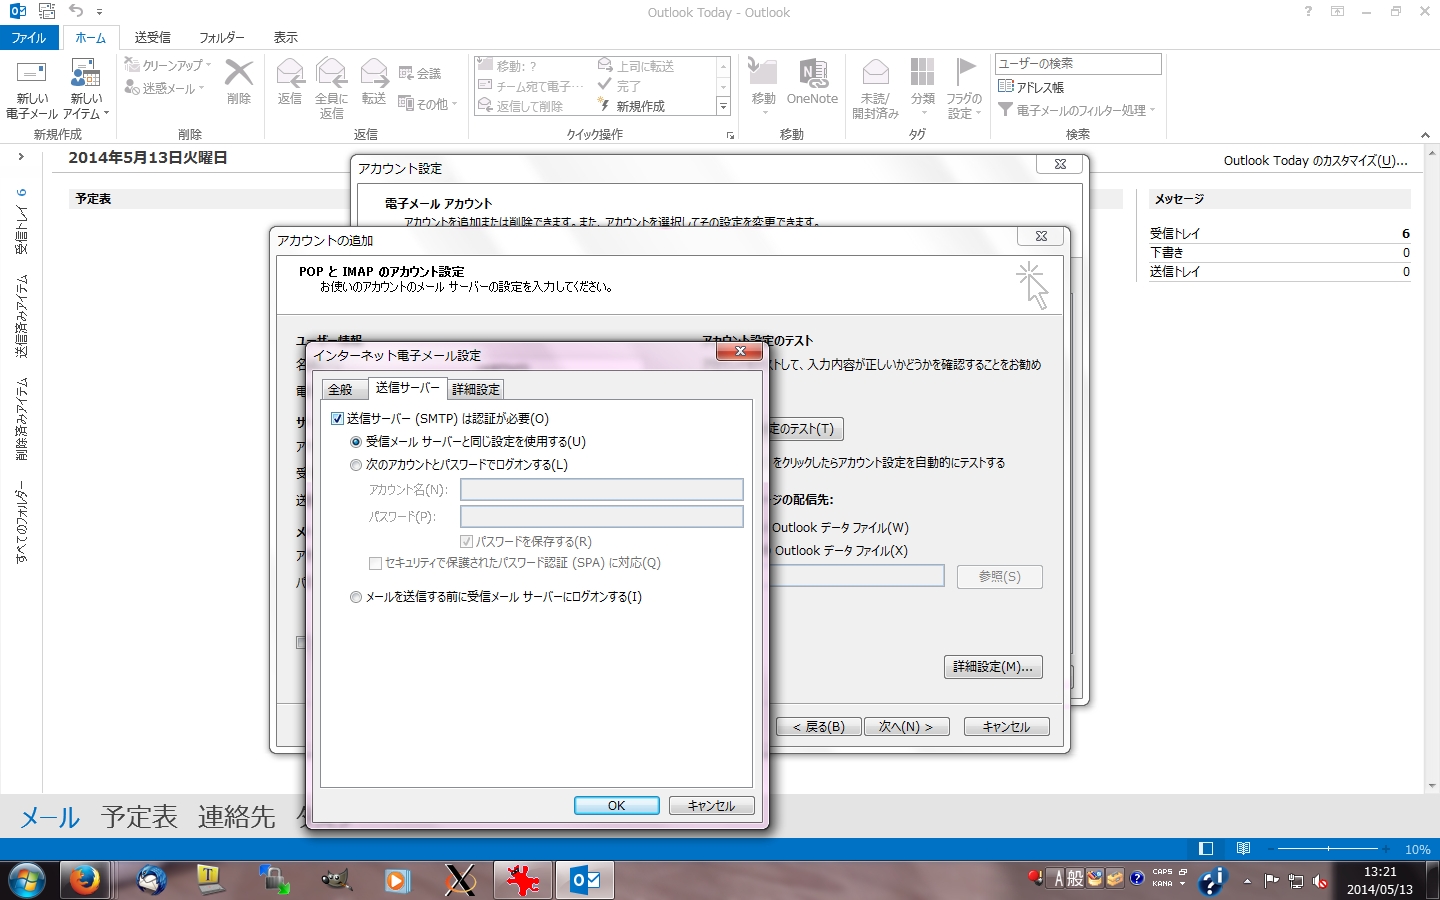The width and height of the screenshot is (1440, 900).
Task: Open Contacts (連絡先) in navigation bar
Action: coord(236,817)
